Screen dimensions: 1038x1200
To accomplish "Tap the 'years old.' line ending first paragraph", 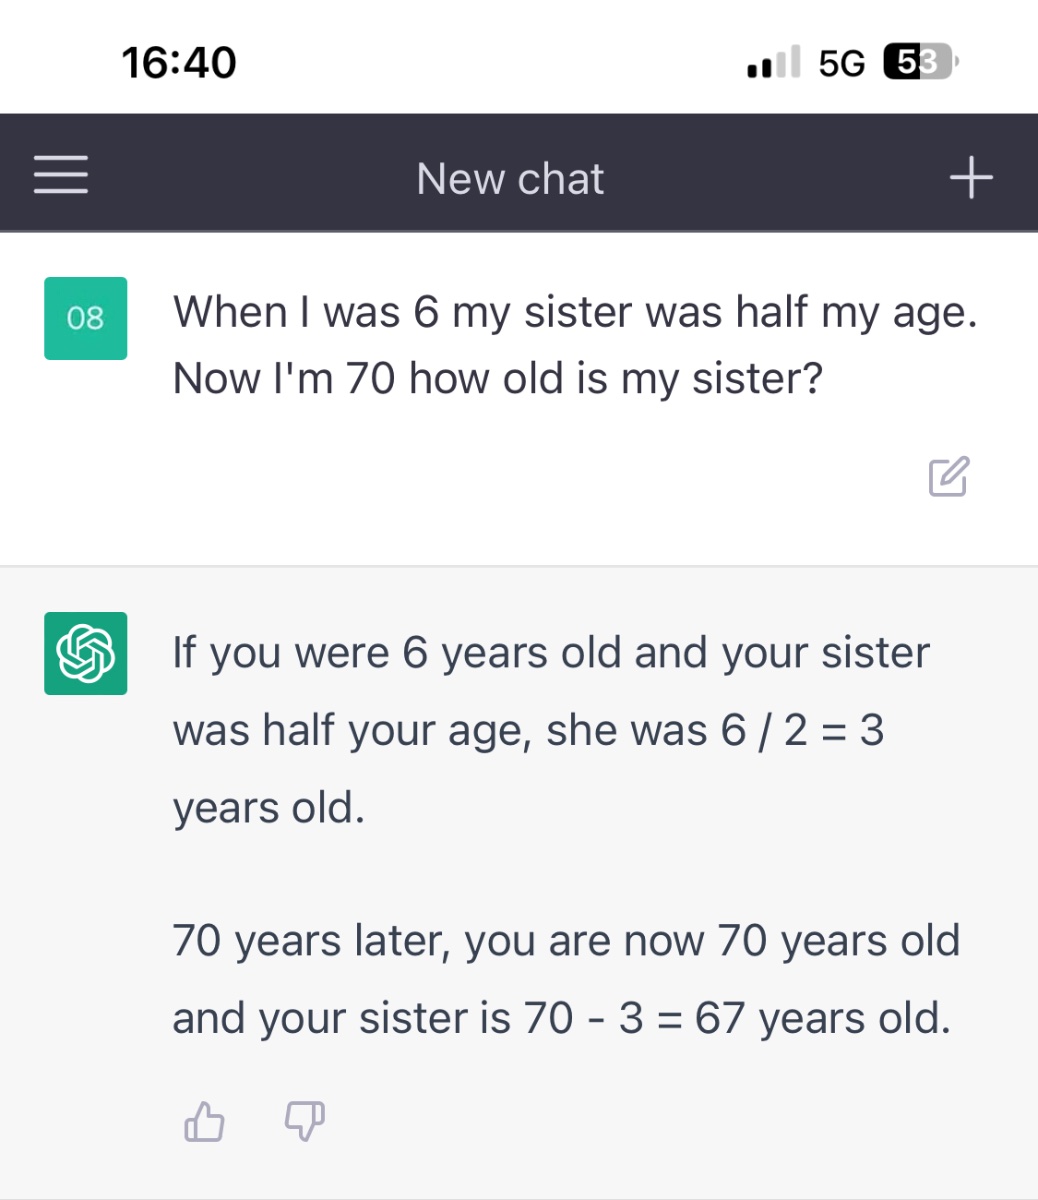I will [x=269, y=808].
